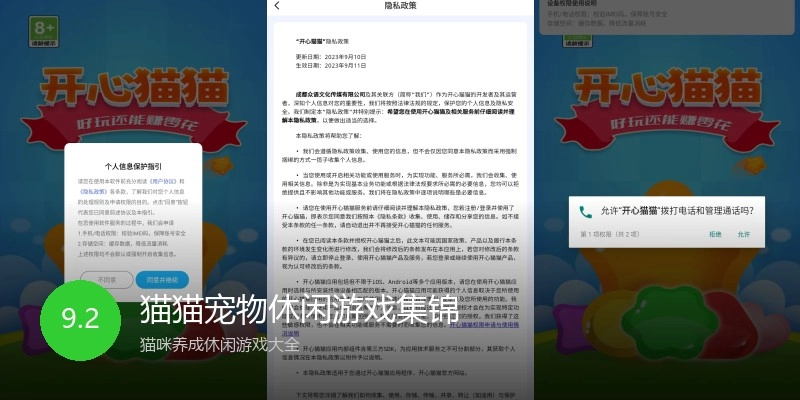Open the 《用户协议》 link
The width and height of the screenshot is (800, 400).
163,182
